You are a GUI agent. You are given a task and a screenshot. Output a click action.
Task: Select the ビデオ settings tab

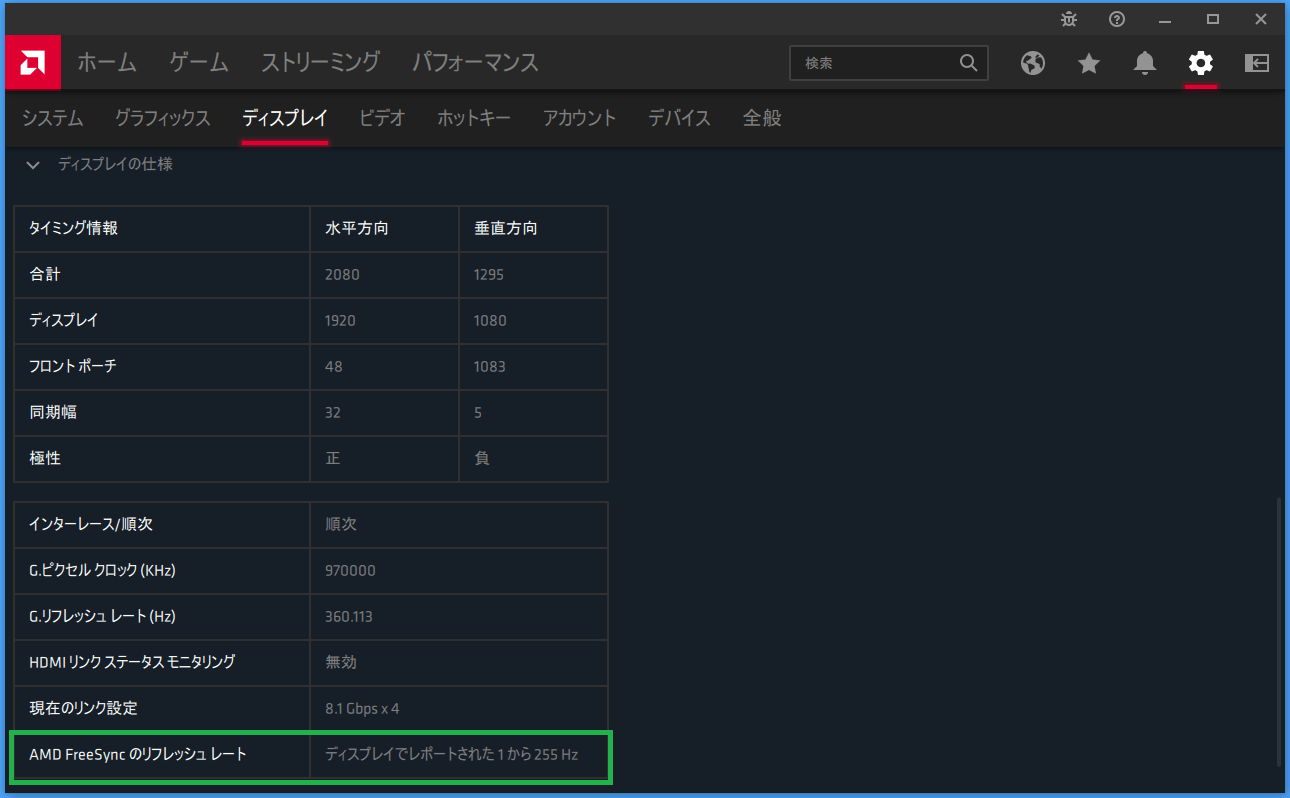pyautogui.click(x=382, y=118)
